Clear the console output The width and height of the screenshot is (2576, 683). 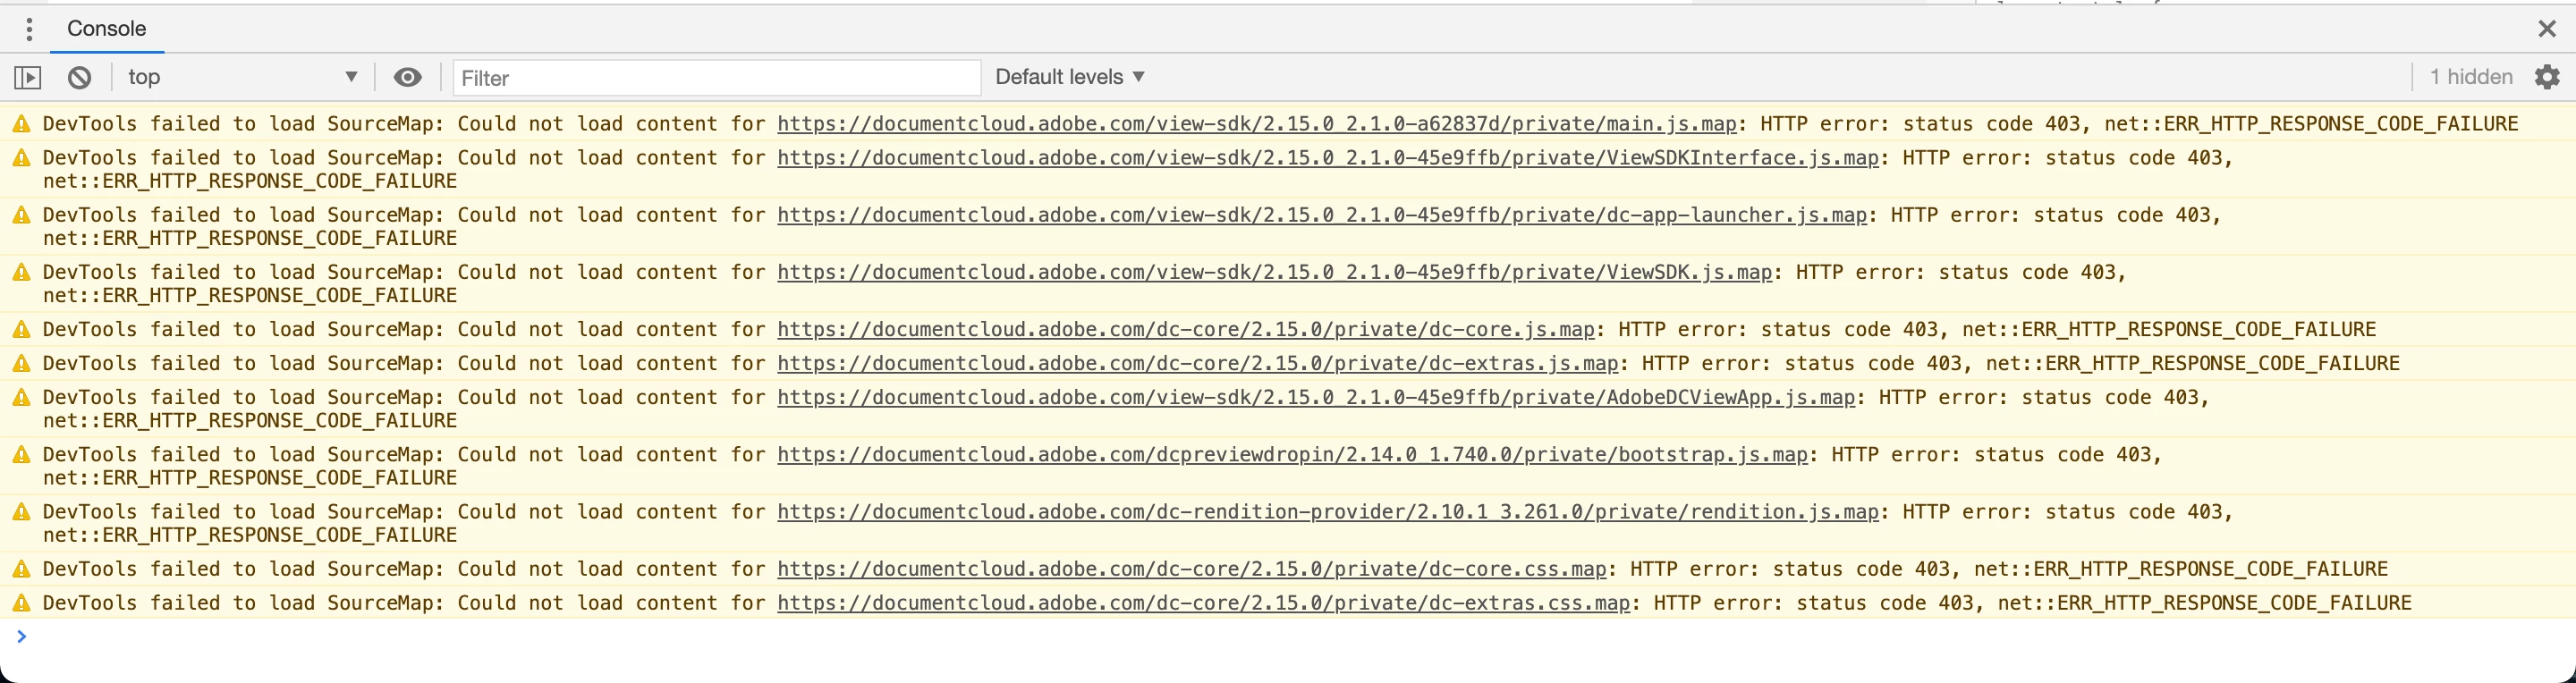point(80,77)
